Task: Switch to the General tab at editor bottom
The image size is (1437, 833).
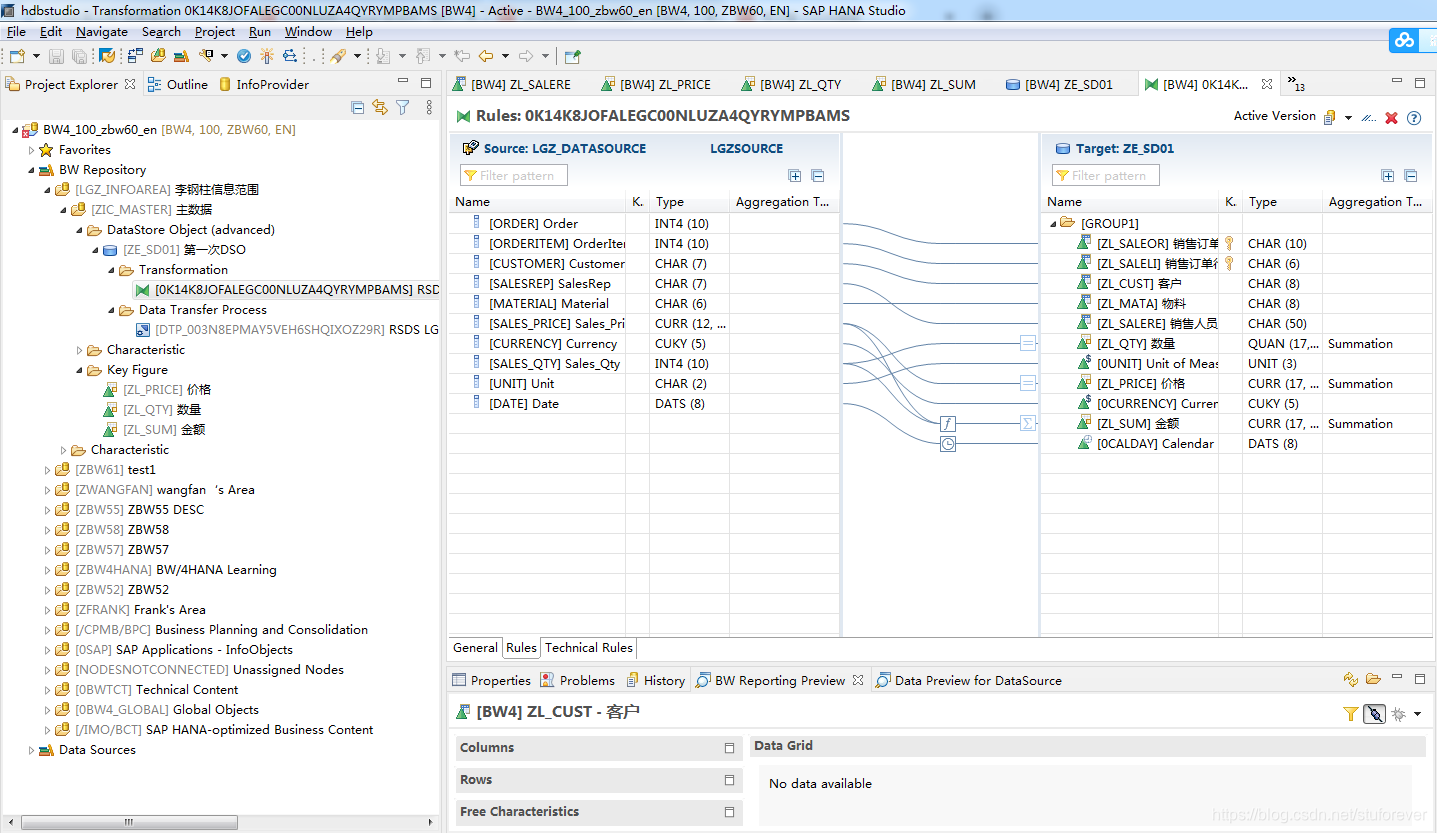Action: 475,648
